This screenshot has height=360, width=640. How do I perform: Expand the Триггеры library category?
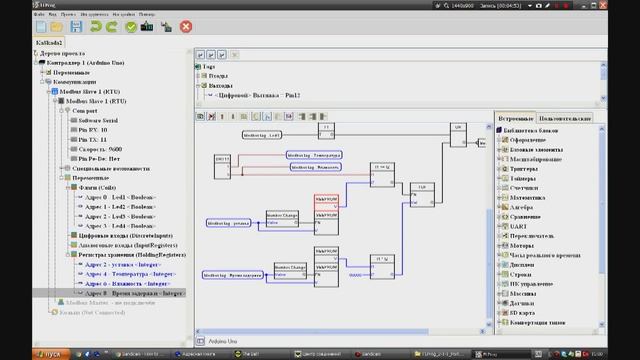[x=499, y=169]
